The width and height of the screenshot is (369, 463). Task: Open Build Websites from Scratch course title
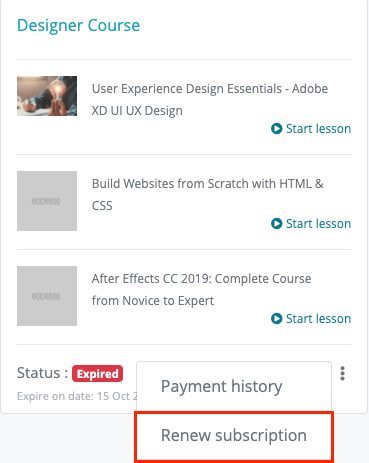click(x=207, y=195)
